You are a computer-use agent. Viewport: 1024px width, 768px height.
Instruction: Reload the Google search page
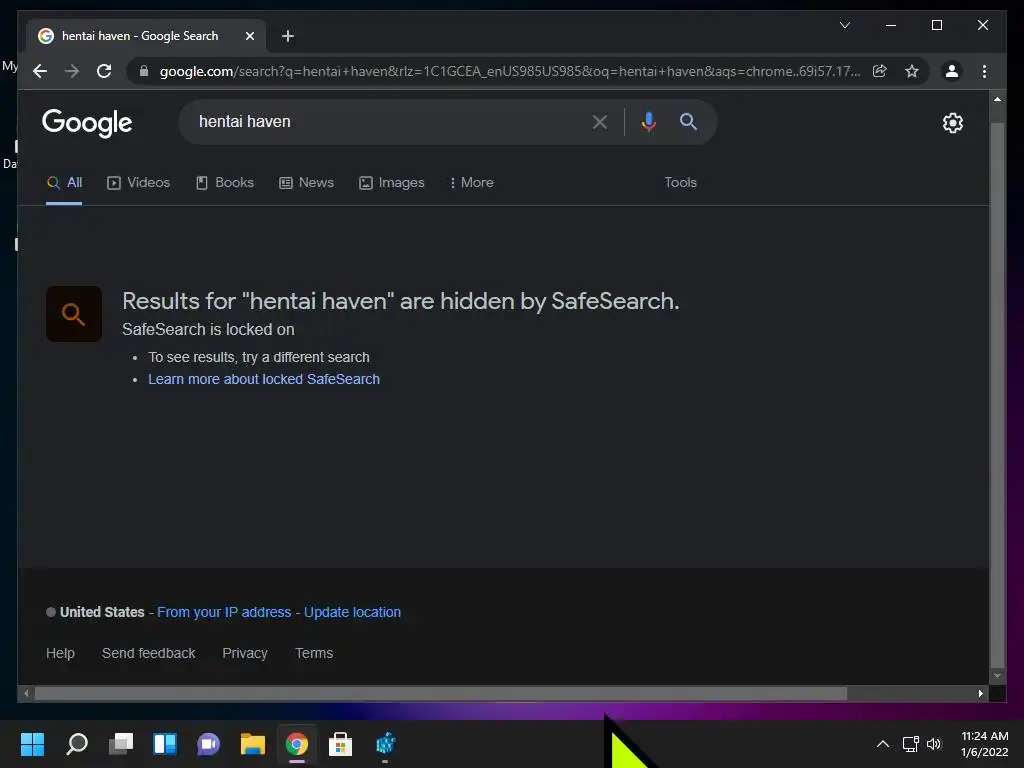point(104,71)
